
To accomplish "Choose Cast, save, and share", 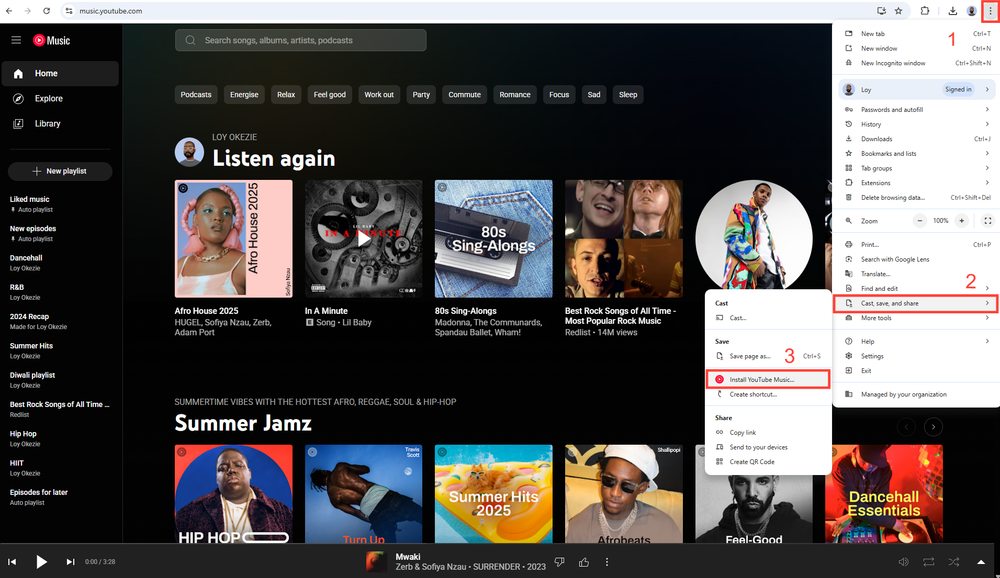I will pos(889,302).
